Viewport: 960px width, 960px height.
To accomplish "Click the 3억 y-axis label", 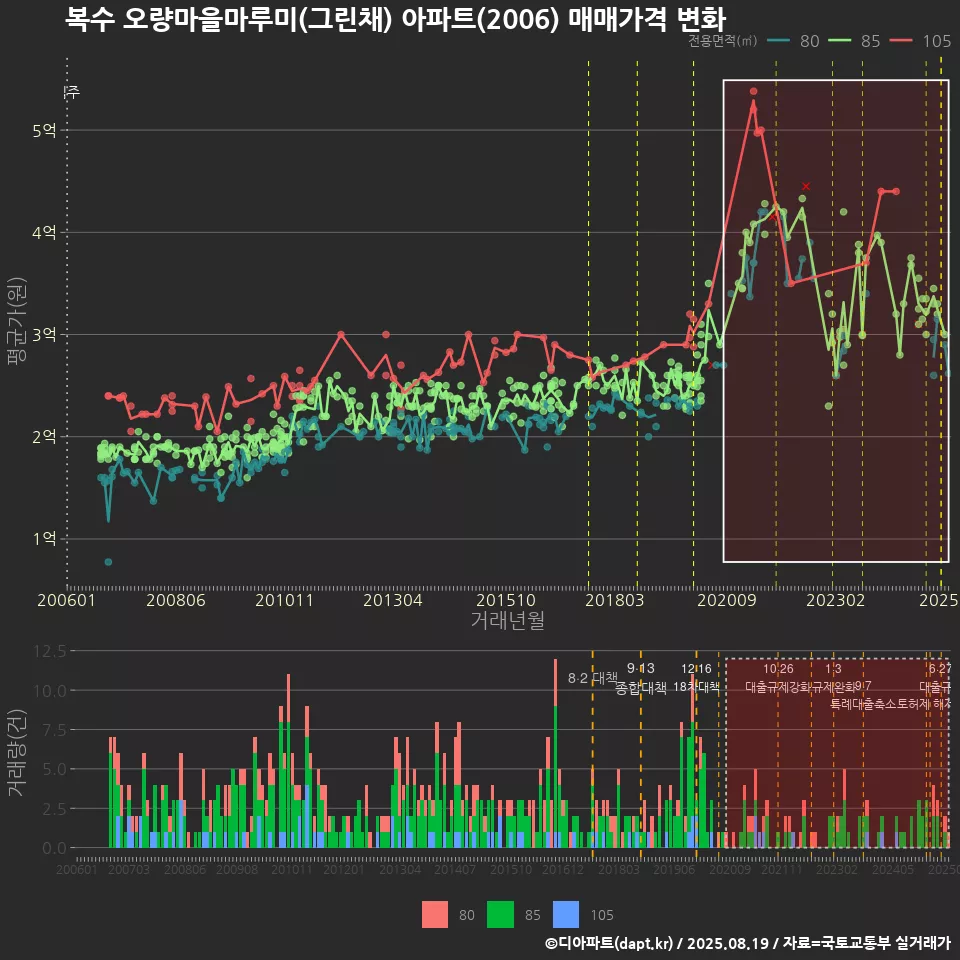I will 44,335.
